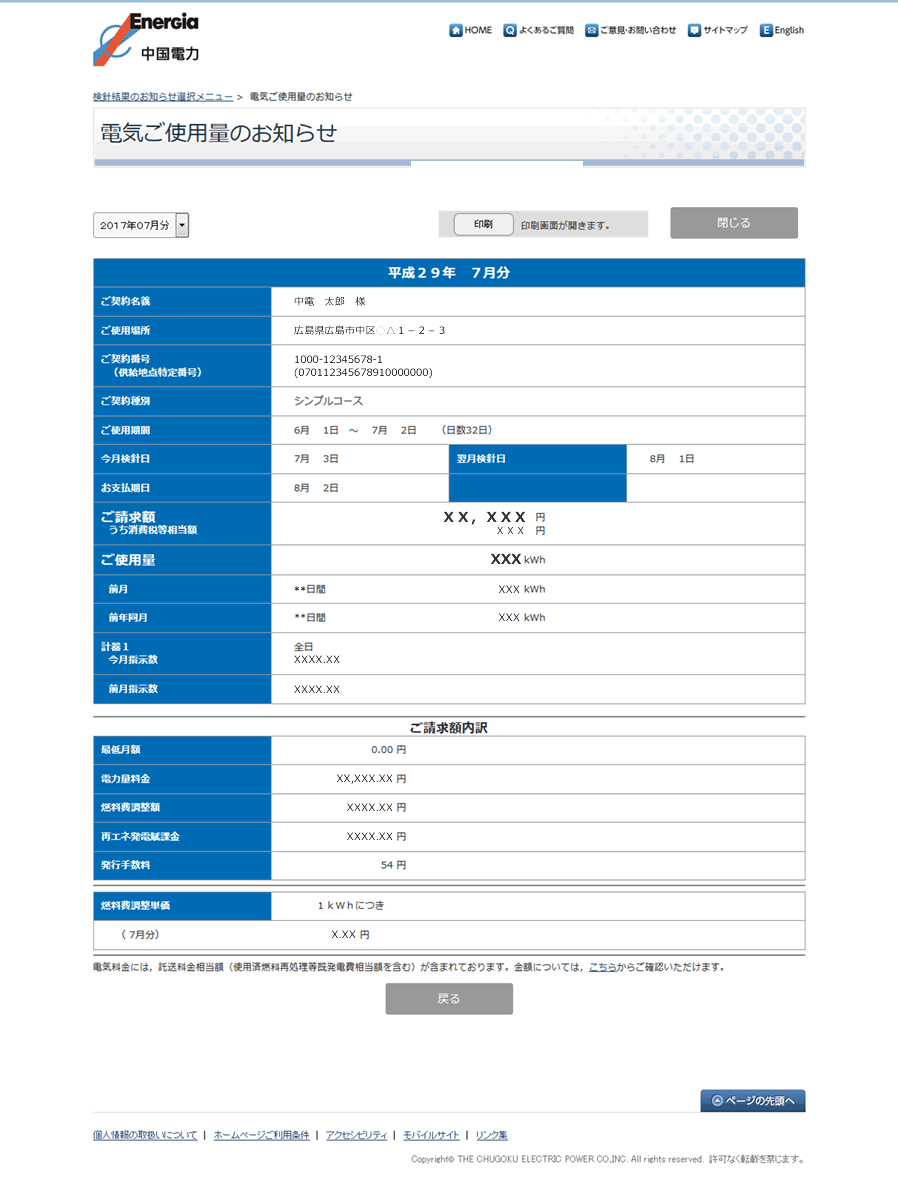
Task: Click the 平成29年 7月分 table header
Action: point(449,273)
